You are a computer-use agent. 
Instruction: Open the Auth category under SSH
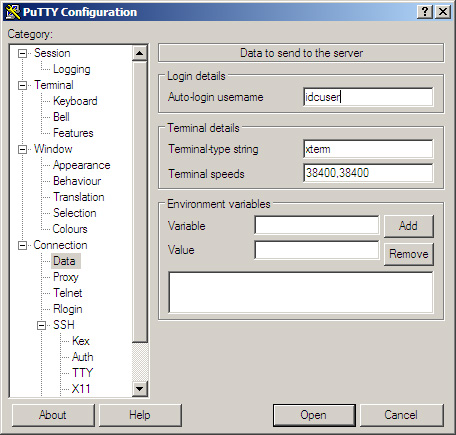(82, 357)
